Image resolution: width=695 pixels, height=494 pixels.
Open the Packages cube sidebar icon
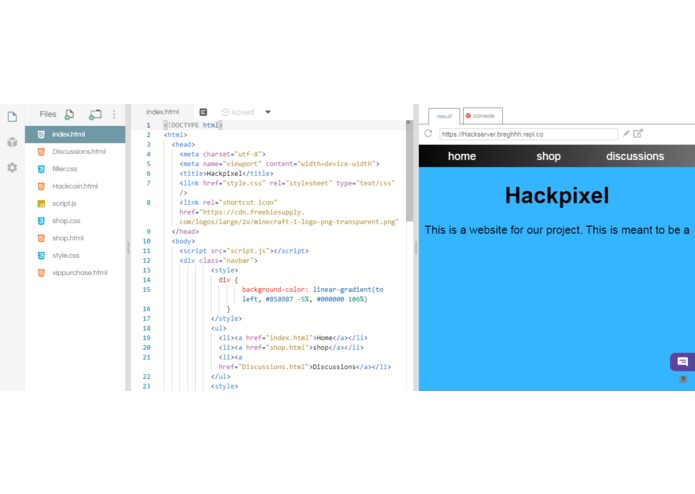pyautogui.click(x=12, y=142)
